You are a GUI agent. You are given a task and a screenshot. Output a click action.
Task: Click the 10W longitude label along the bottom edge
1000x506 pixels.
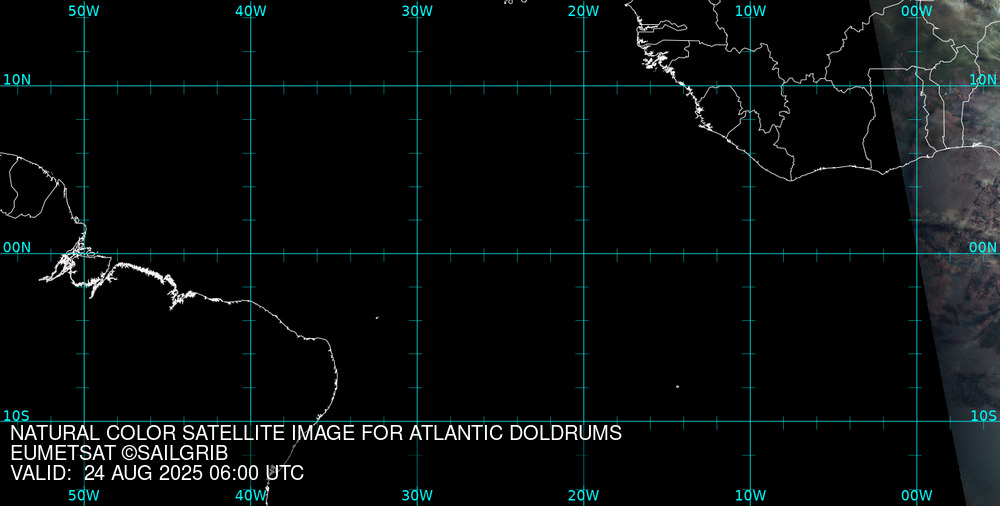coord(750,496)
